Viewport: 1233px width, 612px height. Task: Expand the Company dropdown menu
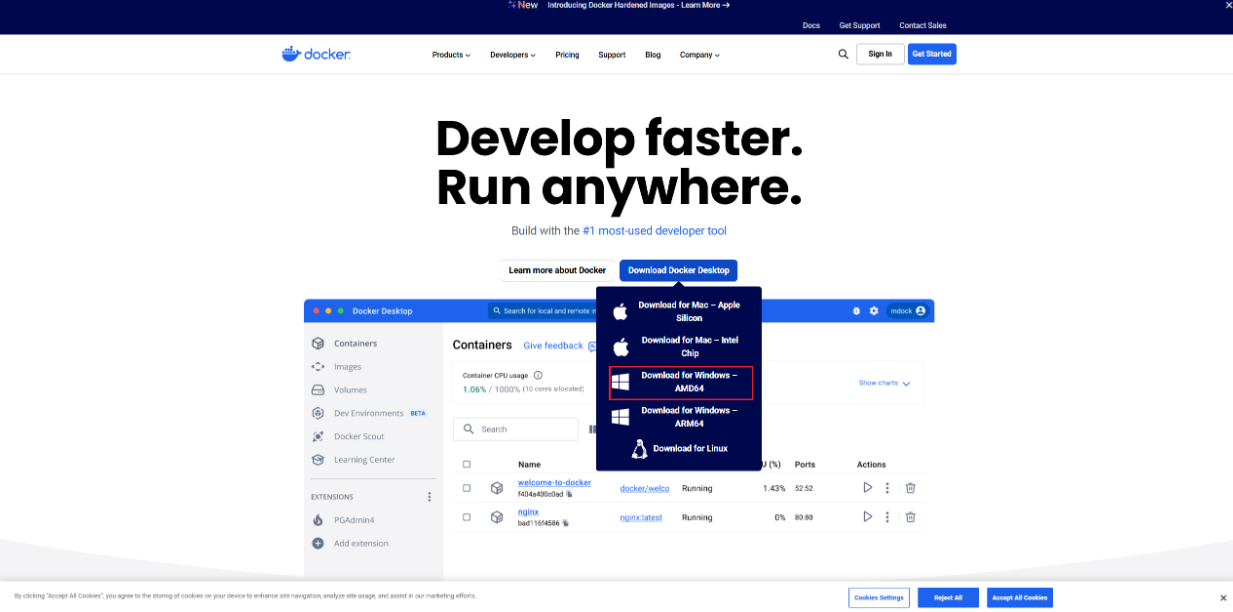tap(699, 55)
